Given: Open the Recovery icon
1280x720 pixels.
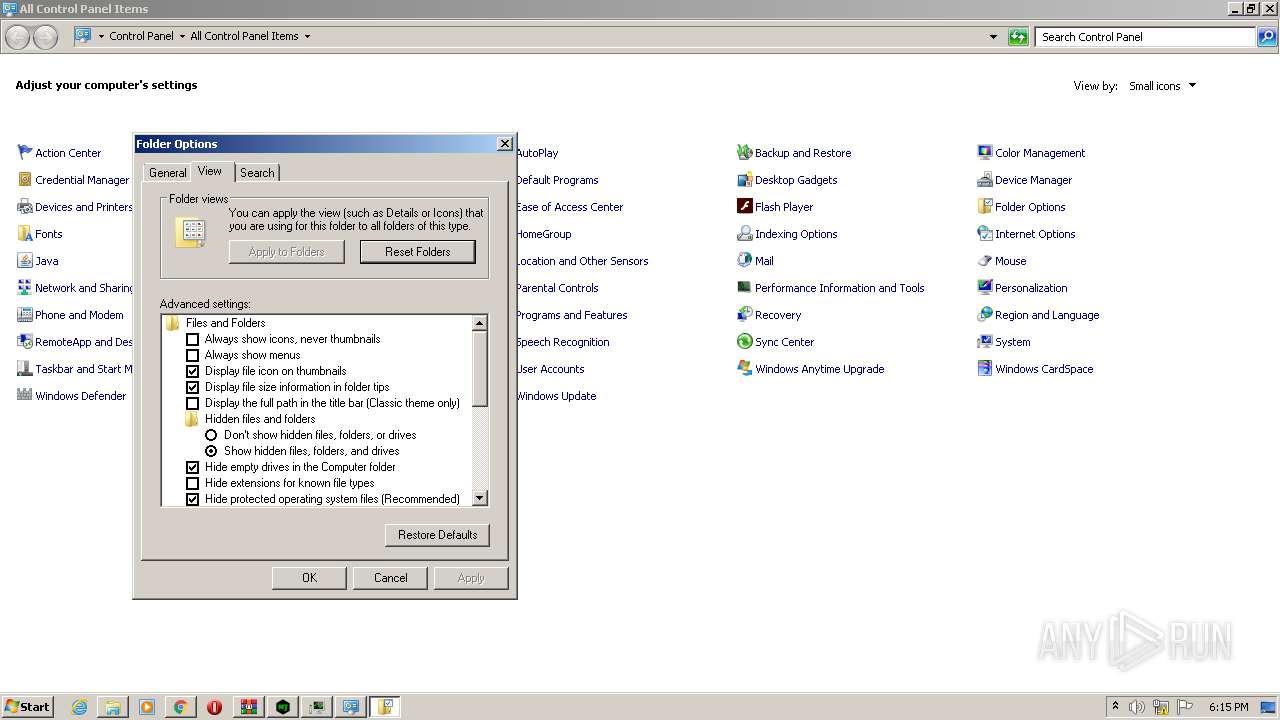Looking at the screenshot, I should pos(744,314).
